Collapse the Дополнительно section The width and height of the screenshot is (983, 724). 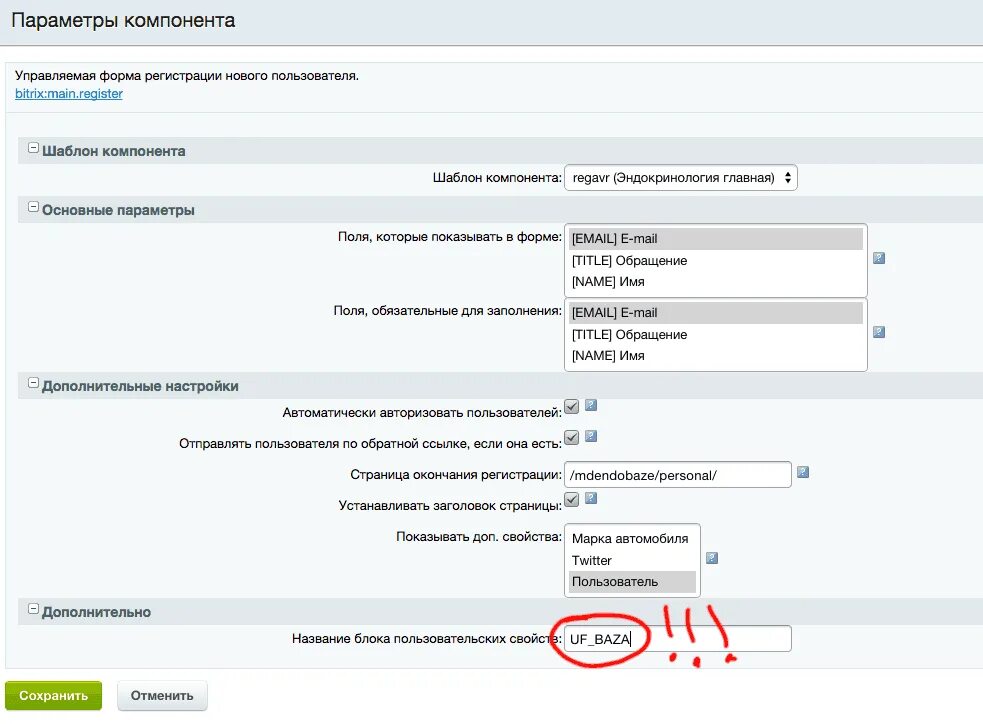(x=34, y=609)
